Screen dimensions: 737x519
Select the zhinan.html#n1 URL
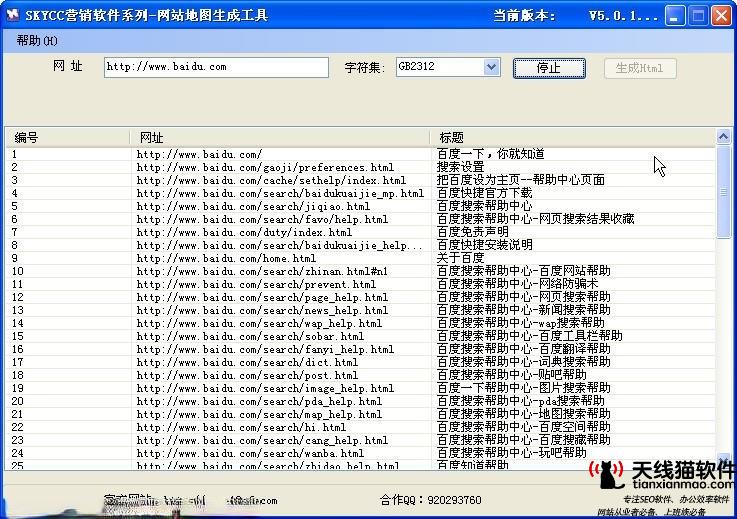262,271
